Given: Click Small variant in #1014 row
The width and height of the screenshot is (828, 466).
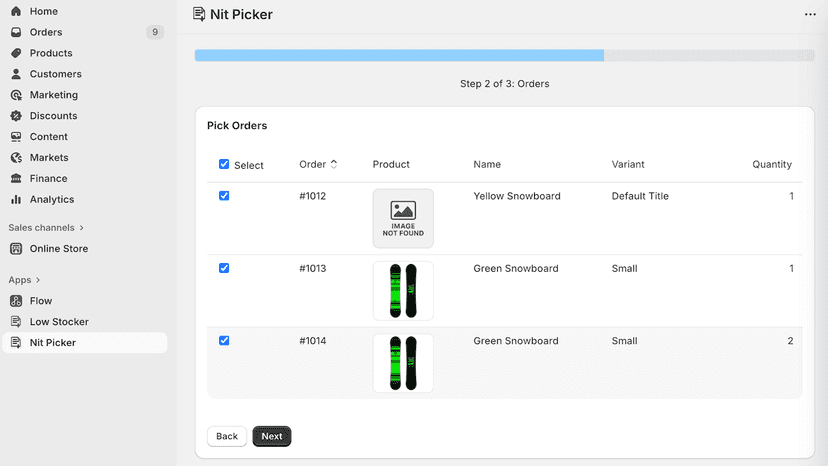Looking at the screenshot, I should (x=624, y=341).
